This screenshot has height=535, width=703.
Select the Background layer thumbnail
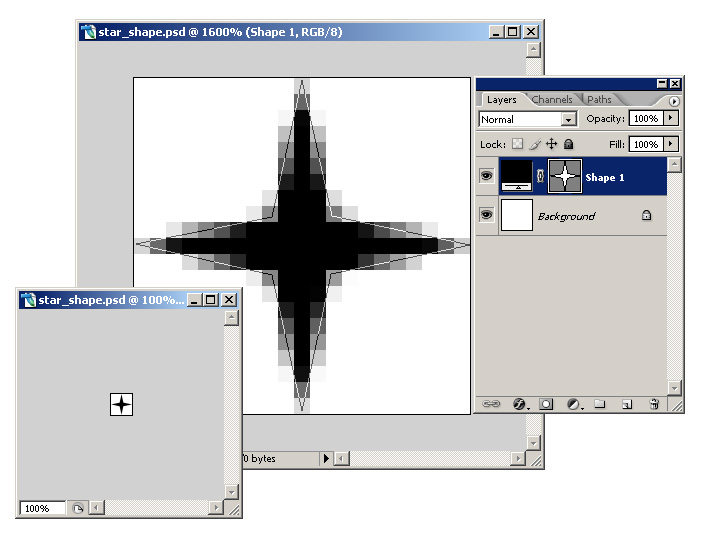pos(516,215)
